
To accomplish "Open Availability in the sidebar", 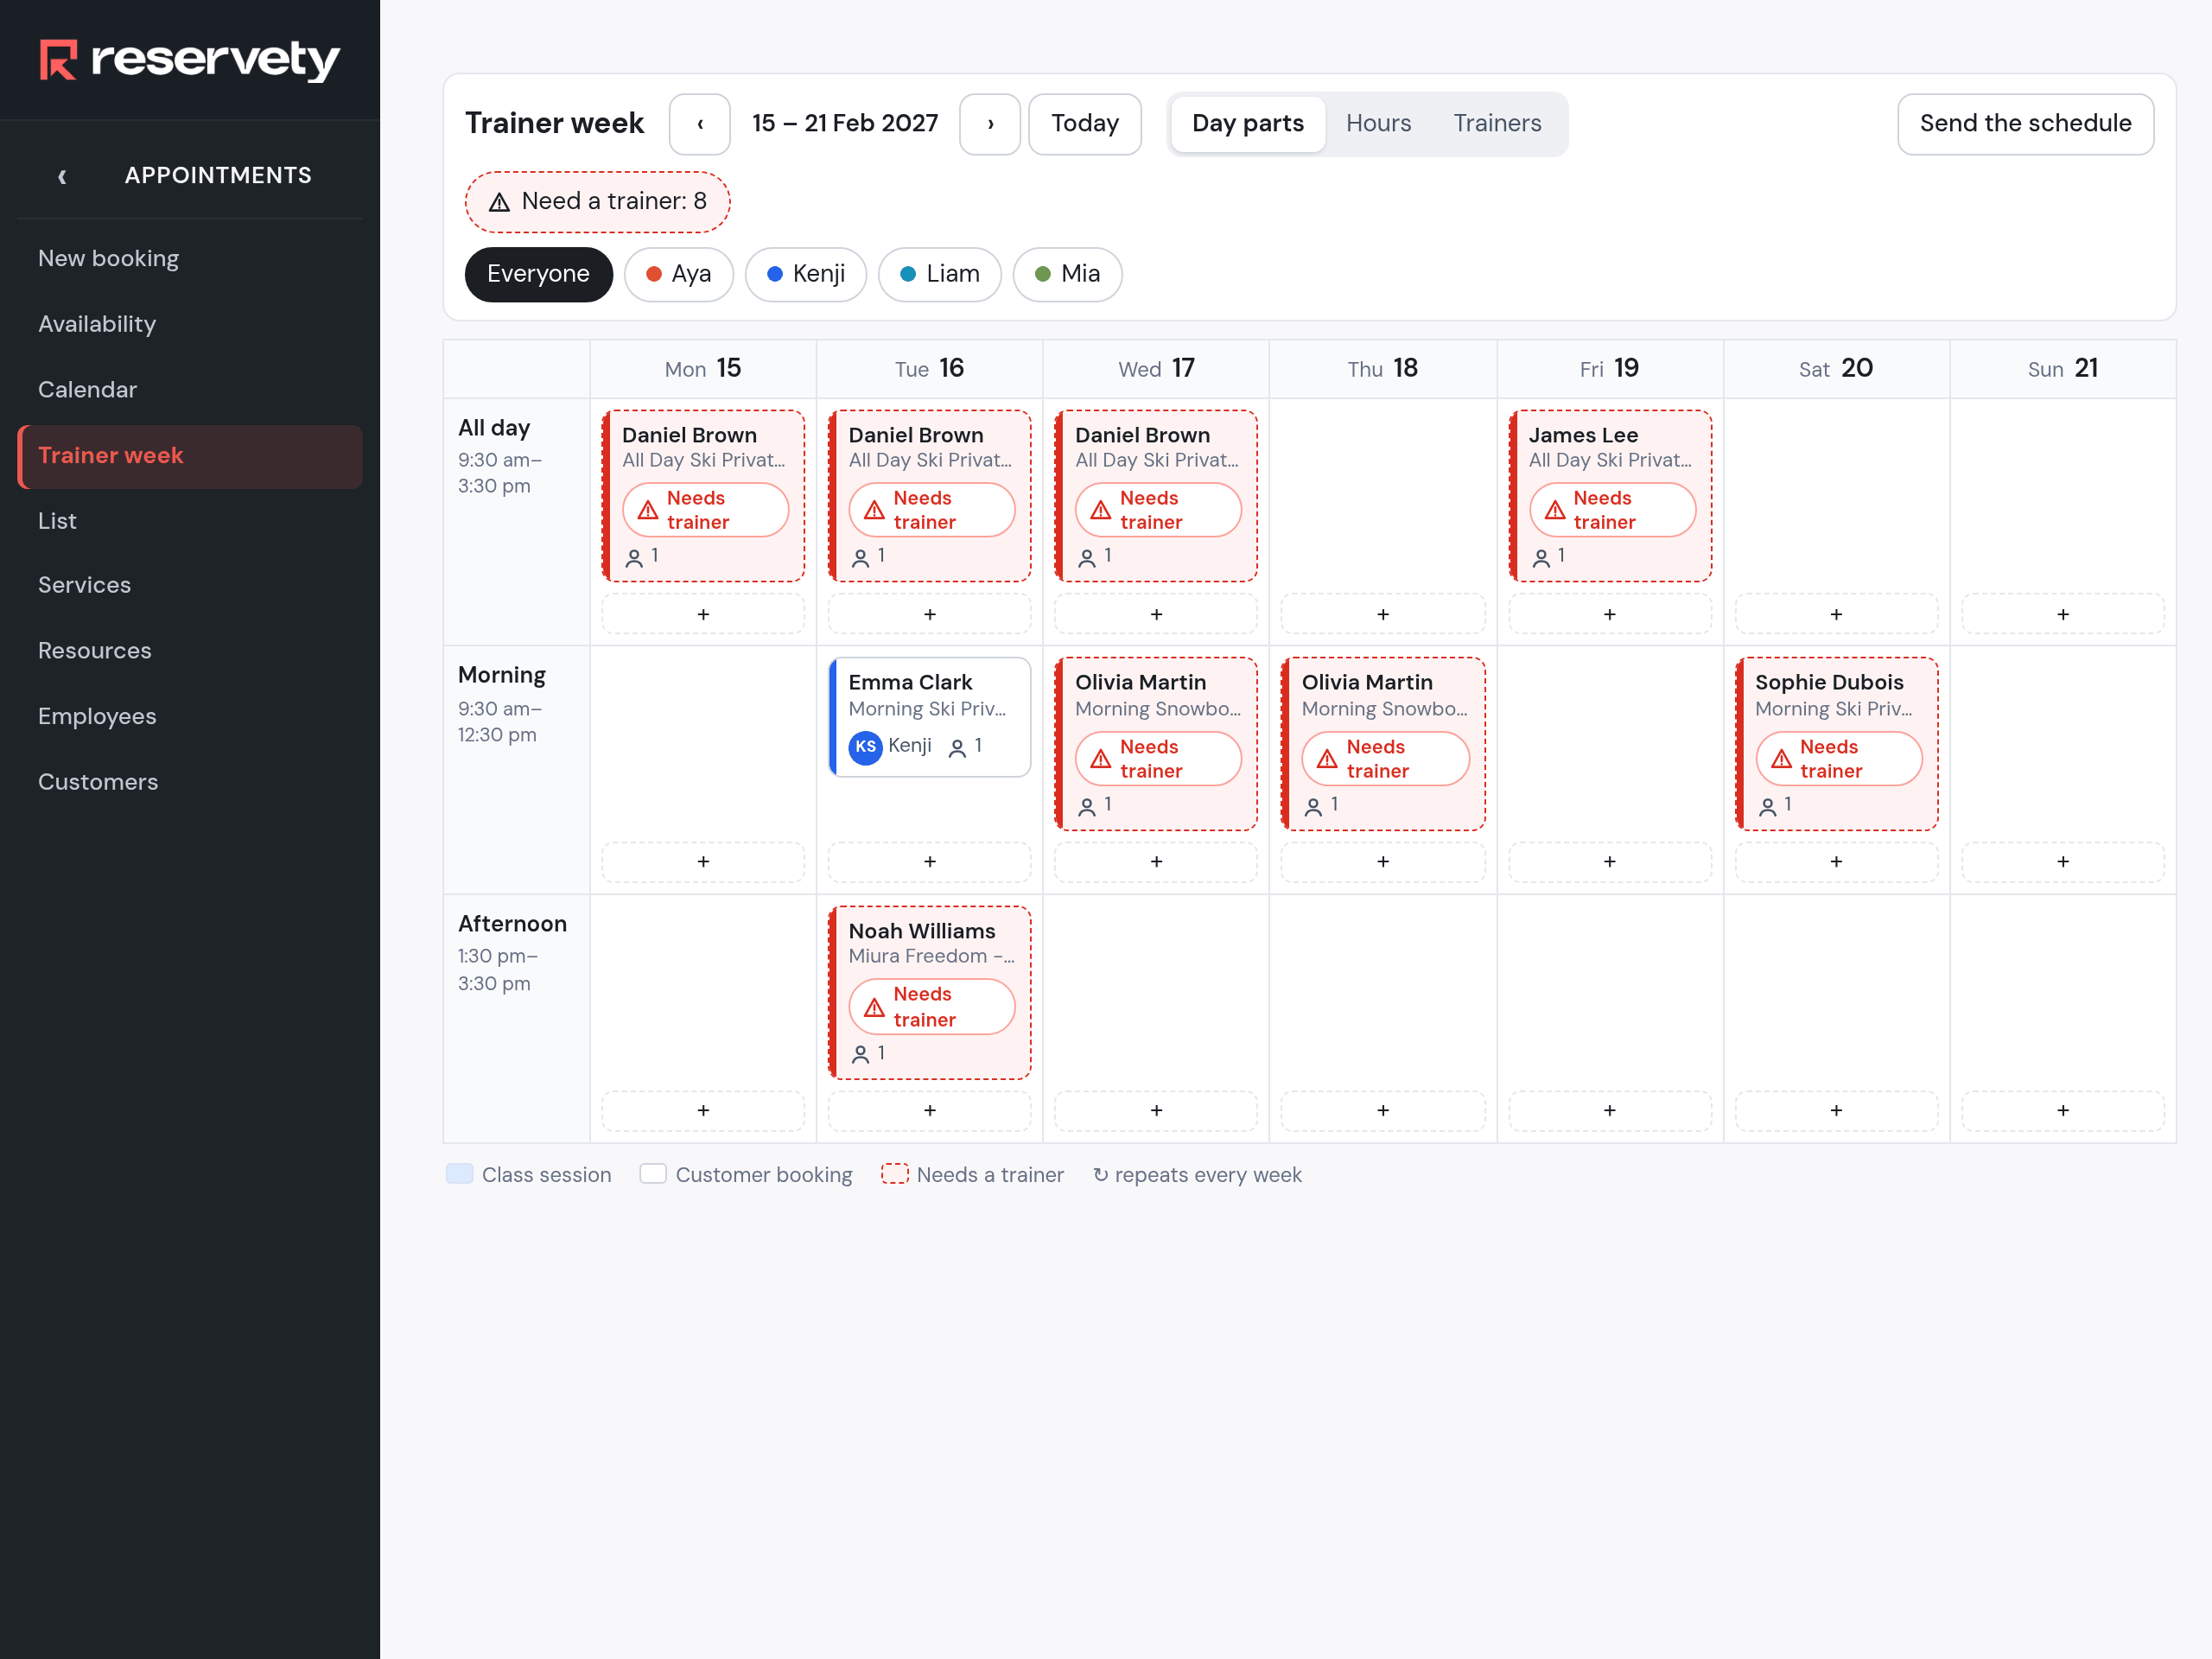I will (190, 324).
